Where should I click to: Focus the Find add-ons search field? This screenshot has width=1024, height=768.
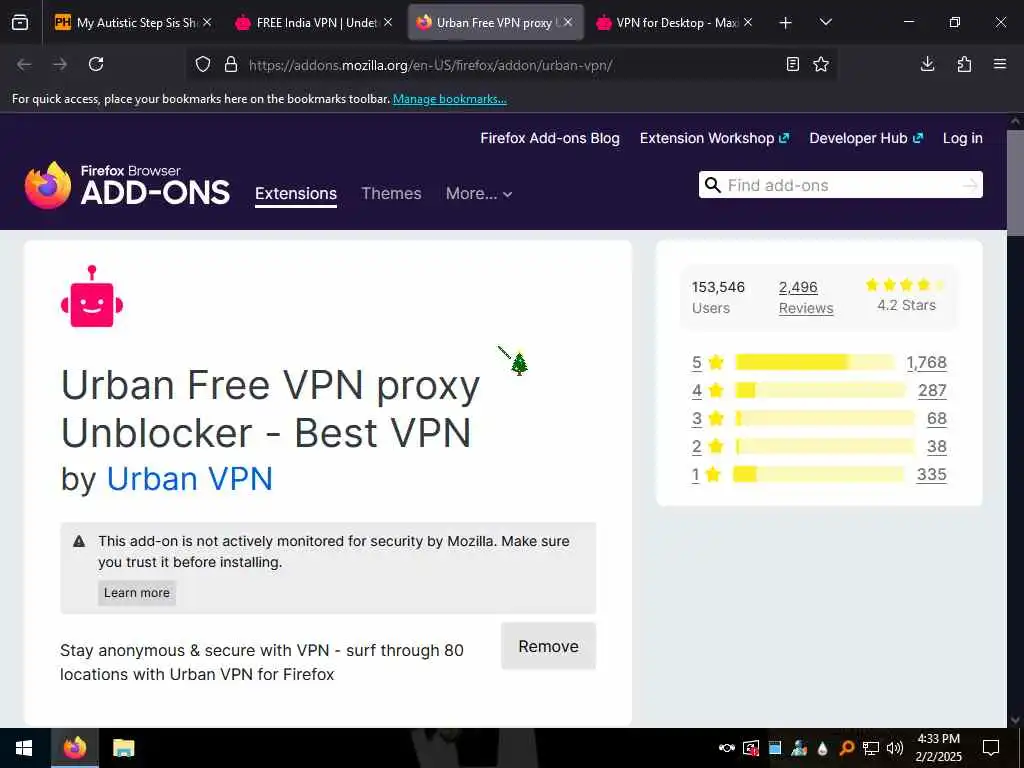pos(841,185)
